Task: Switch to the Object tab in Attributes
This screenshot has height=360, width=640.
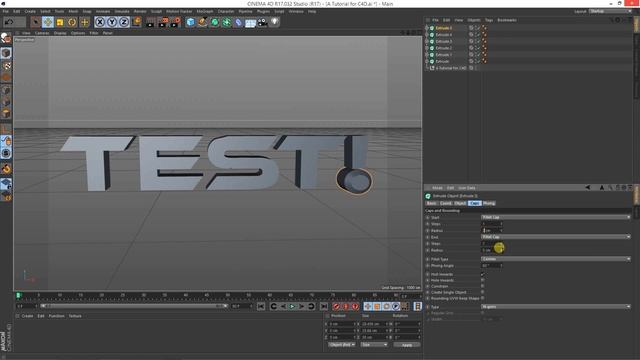Action: pyautogui.click(x=460, y=203)
